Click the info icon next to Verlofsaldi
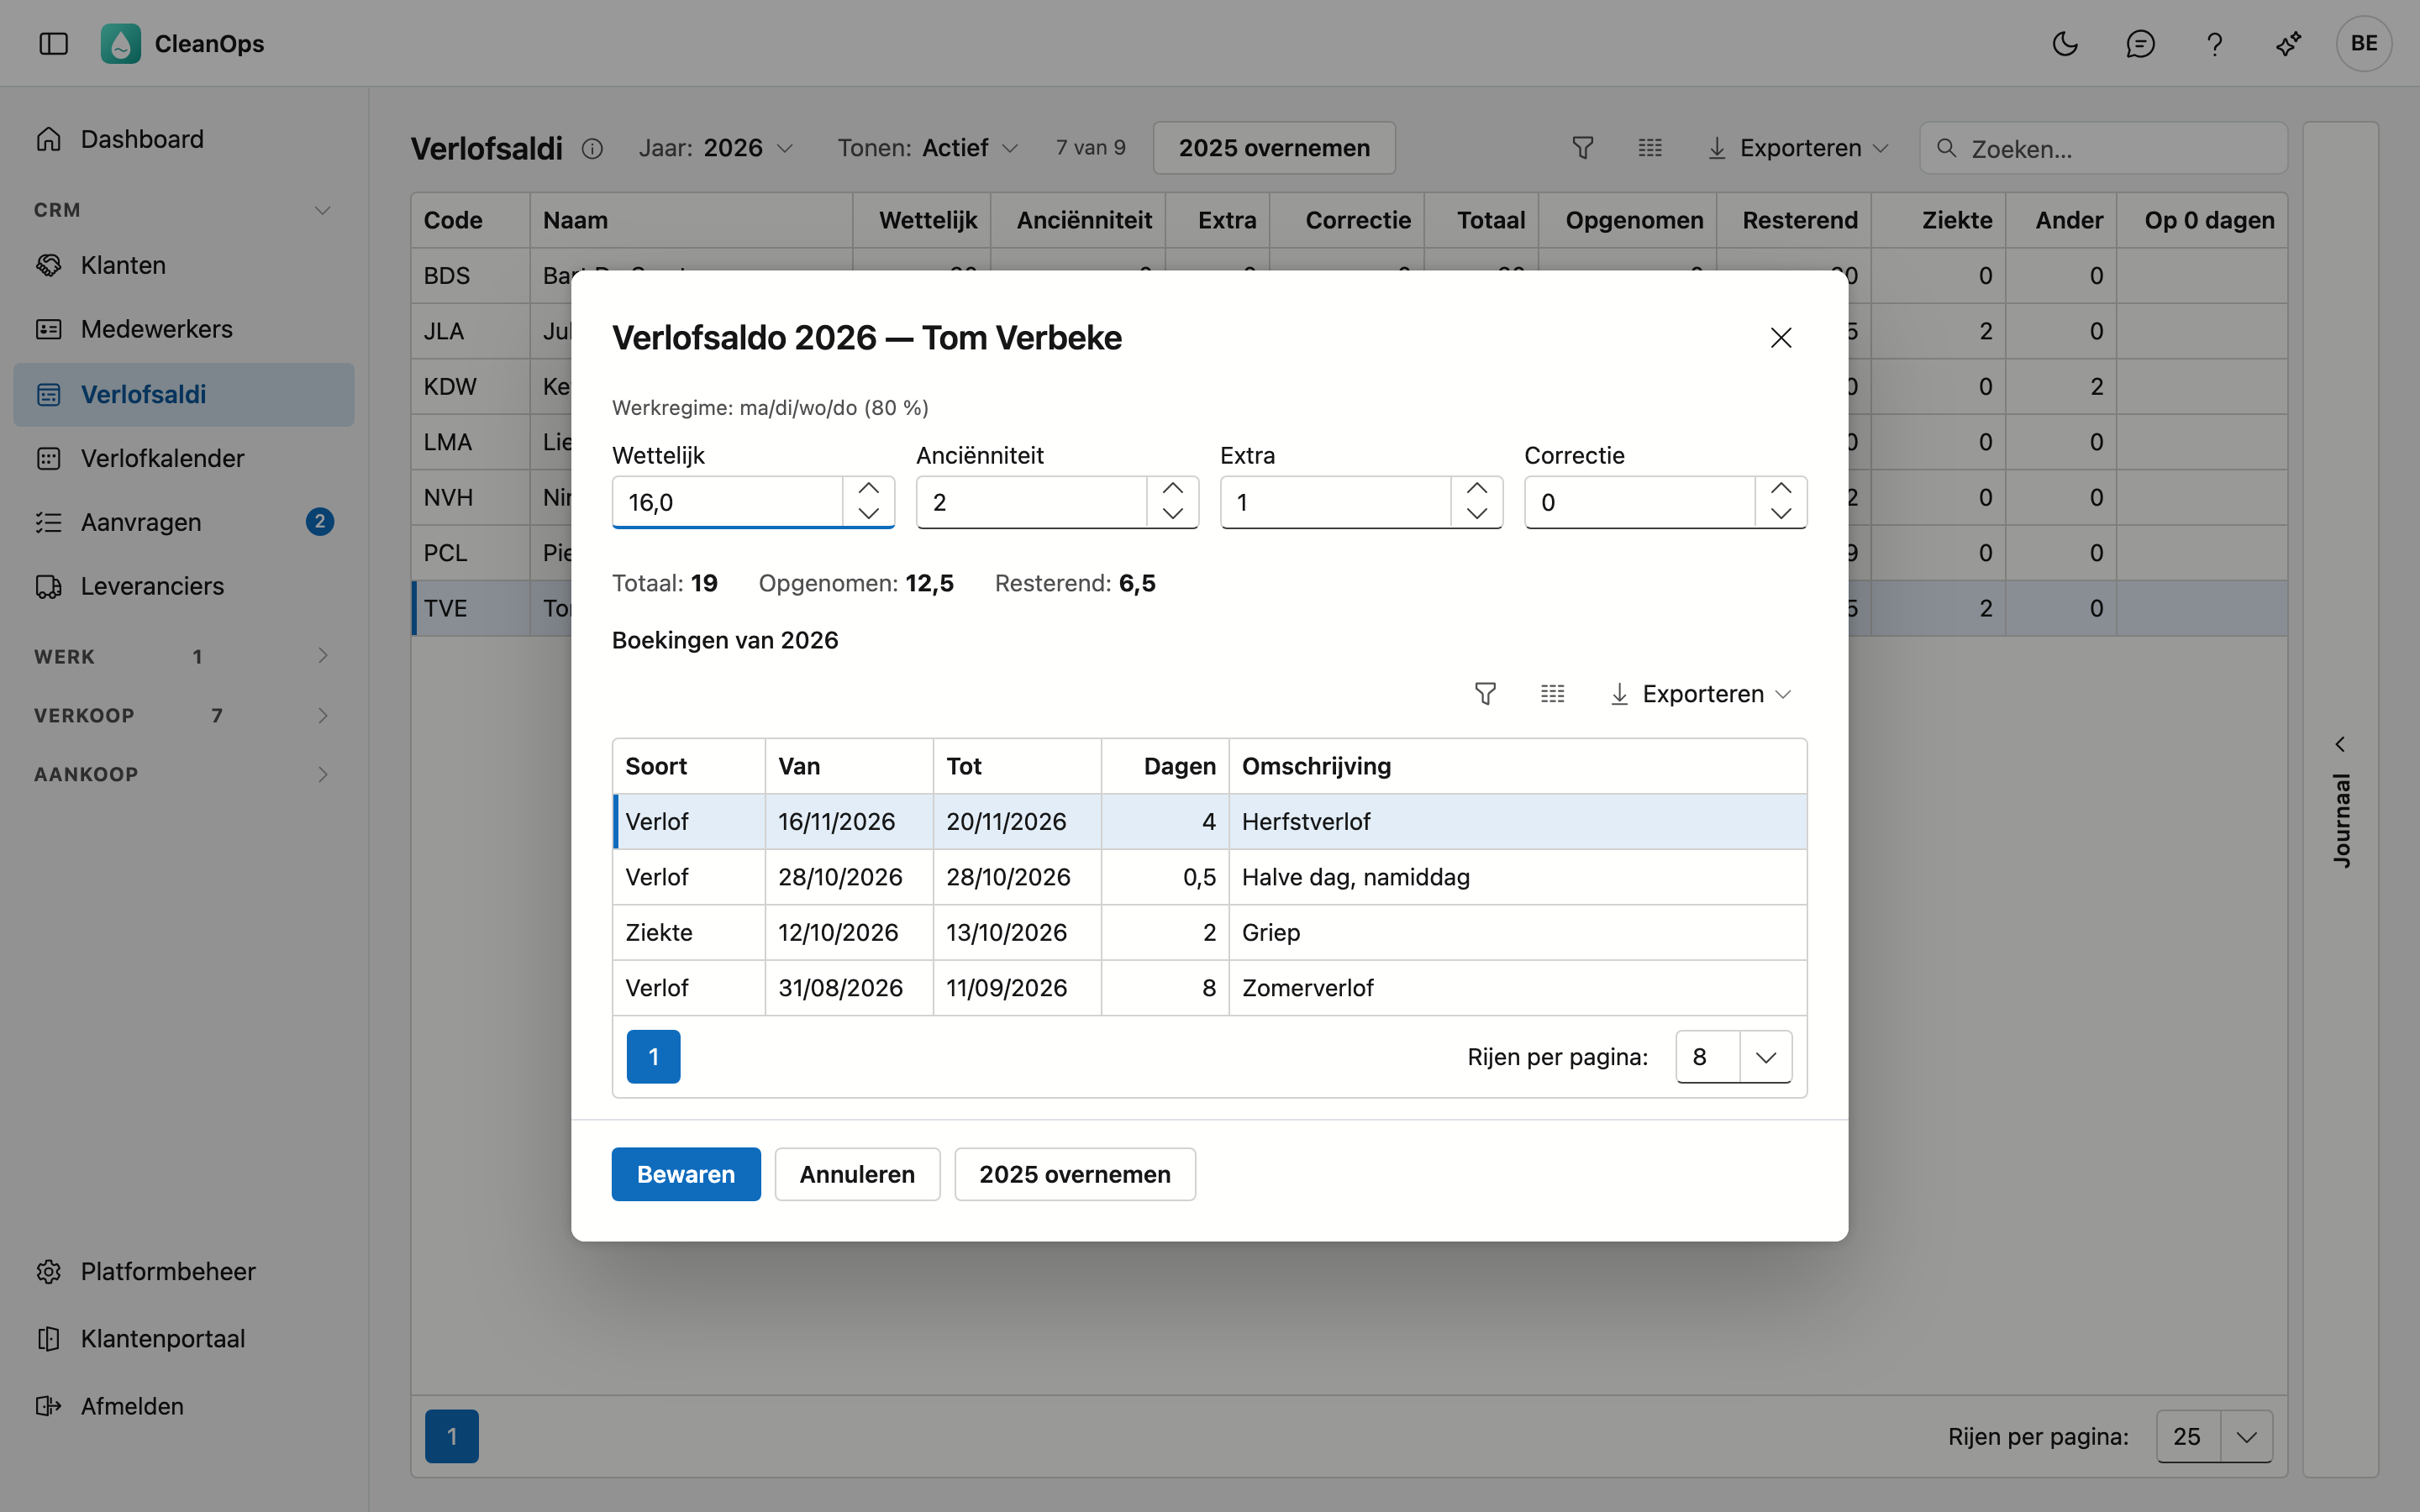The width and height of the screenshot is (2420, 1512). pyautogui.click(x=592, y=148)
